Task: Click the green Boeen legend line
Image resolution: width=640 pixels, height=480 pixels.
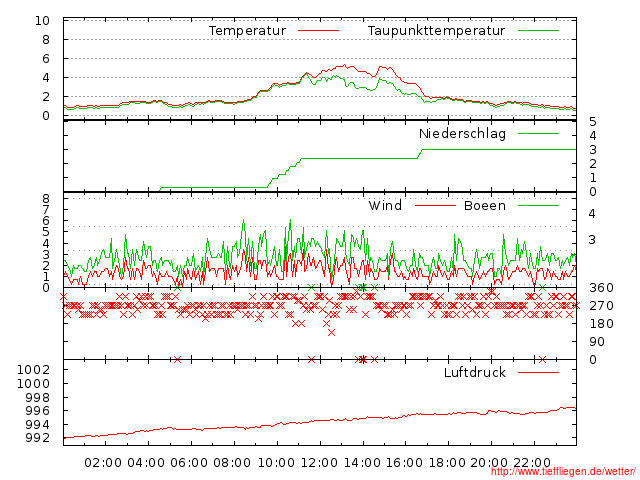Action: coord(538,205)
